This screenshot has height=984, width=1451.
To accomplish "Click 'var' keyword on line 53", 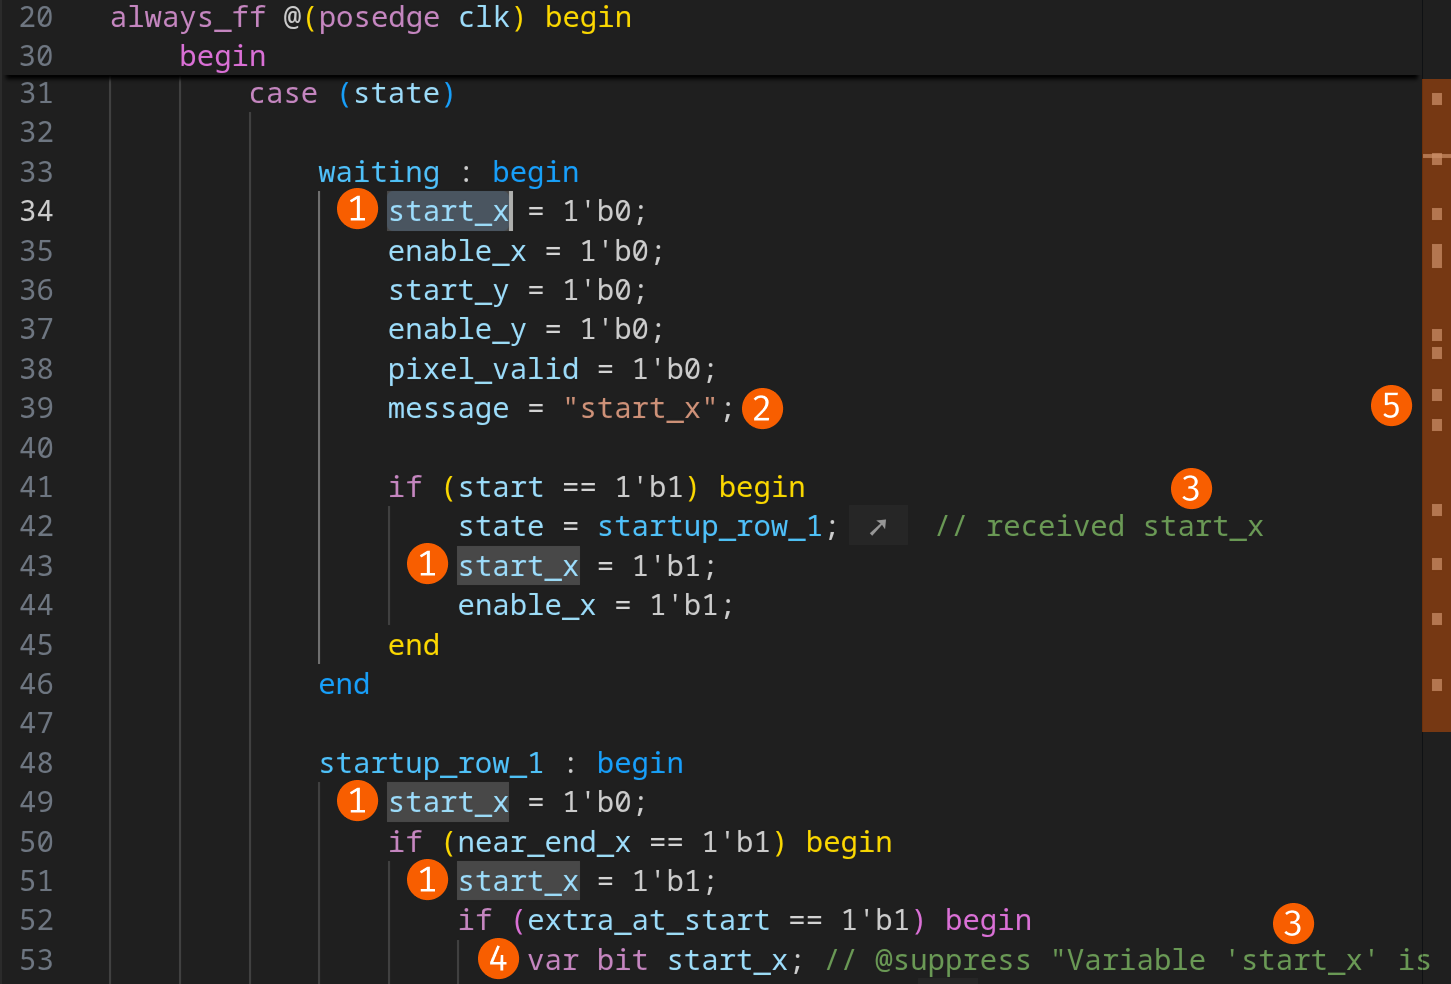I will [553, 961].
